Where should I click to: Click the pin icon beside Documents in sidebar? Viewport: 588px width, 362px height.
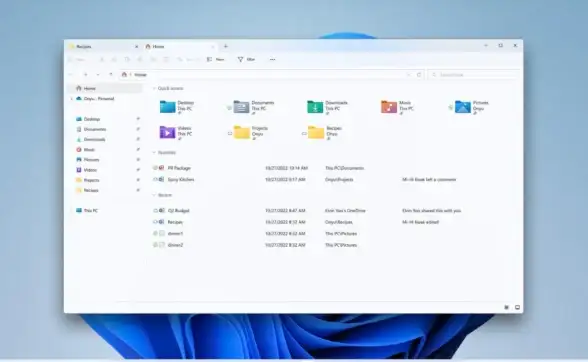tap(138, 129)
